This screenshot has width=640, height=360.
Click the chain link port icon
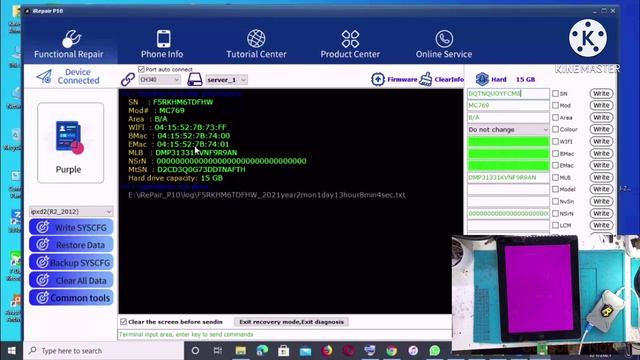tap(128, 79)
